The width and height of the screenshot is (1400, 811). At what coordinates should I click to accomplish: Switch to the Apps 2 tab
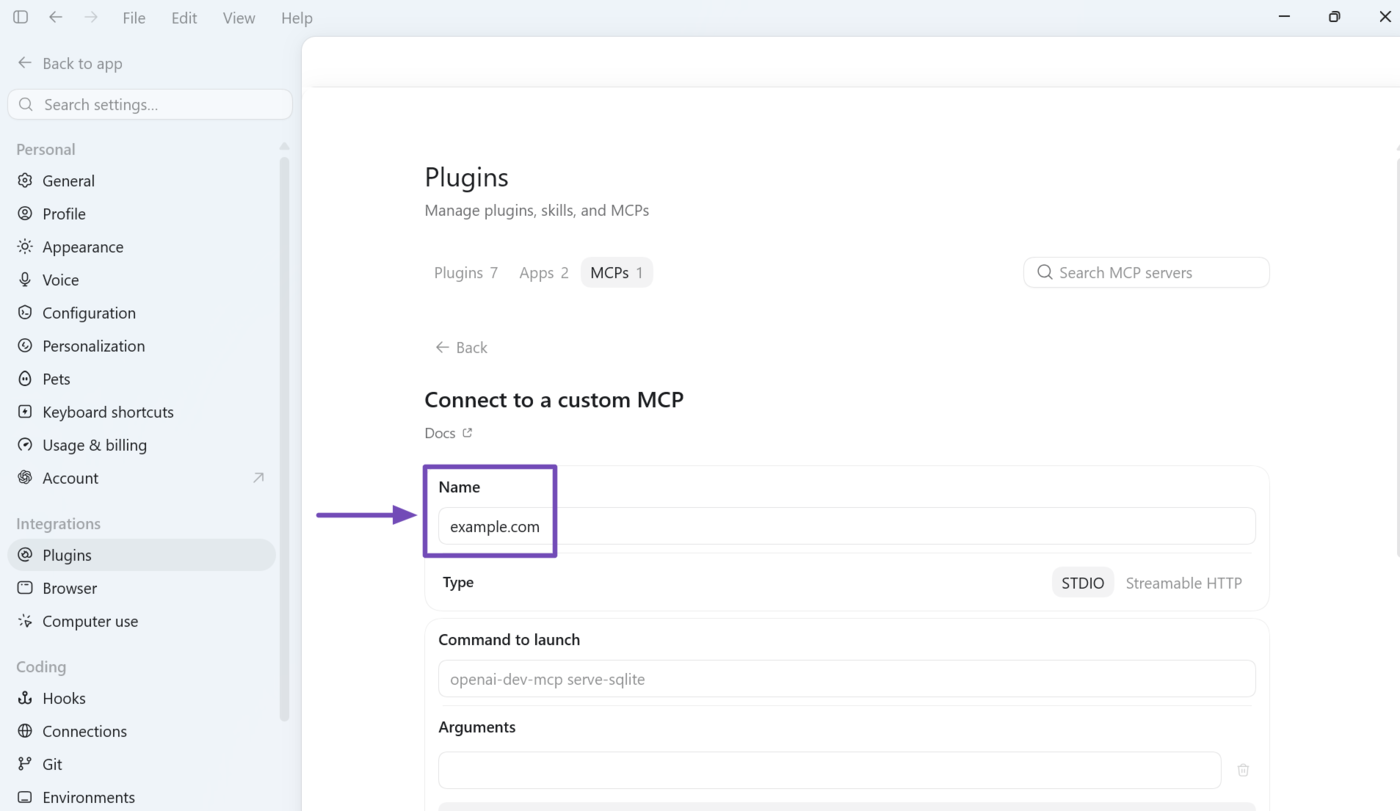click(544, 272)
